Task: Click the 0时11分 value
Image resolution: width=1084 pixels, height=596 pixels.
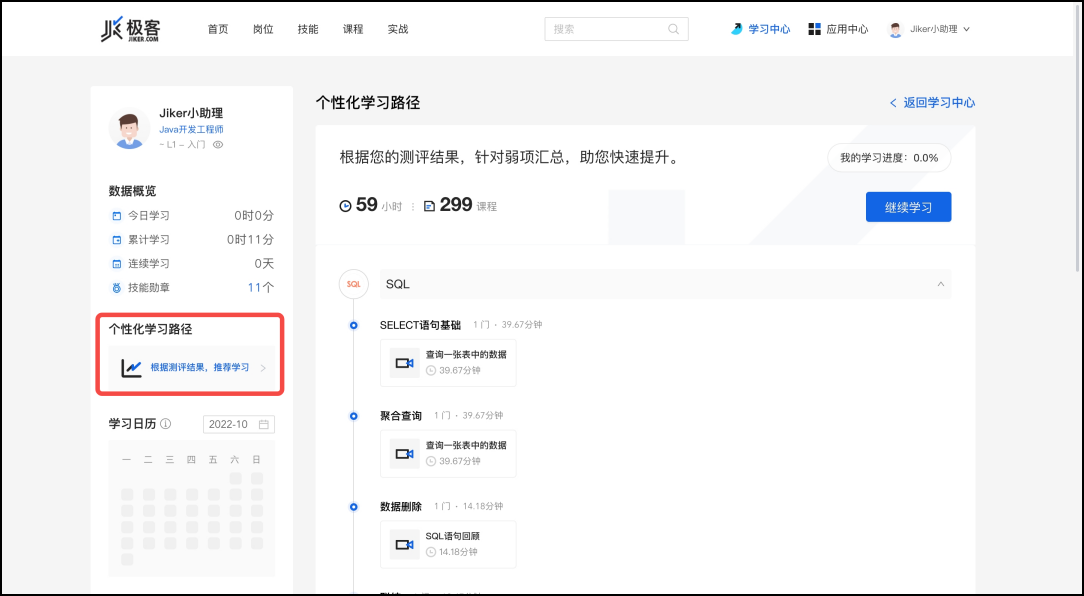Action: click(x=250, y=240)
